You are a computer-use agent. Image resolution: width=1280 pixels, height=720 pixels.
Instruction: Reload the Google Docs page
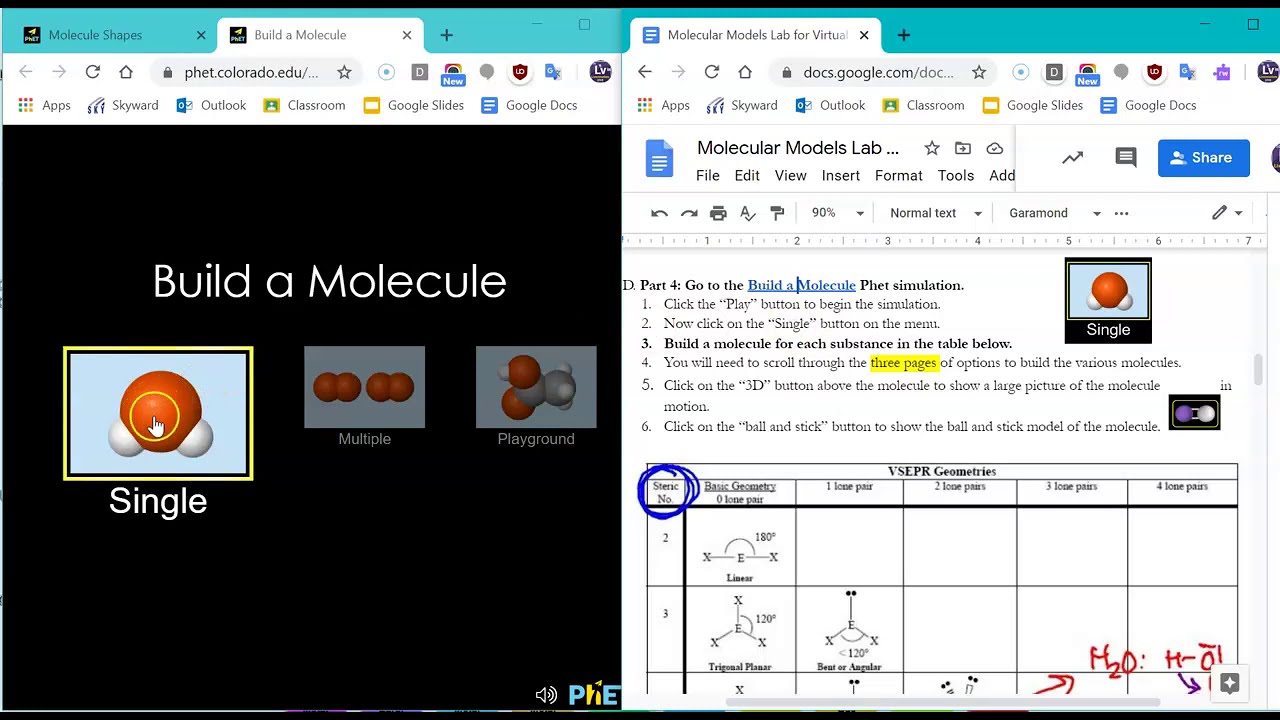pos(711,72)
